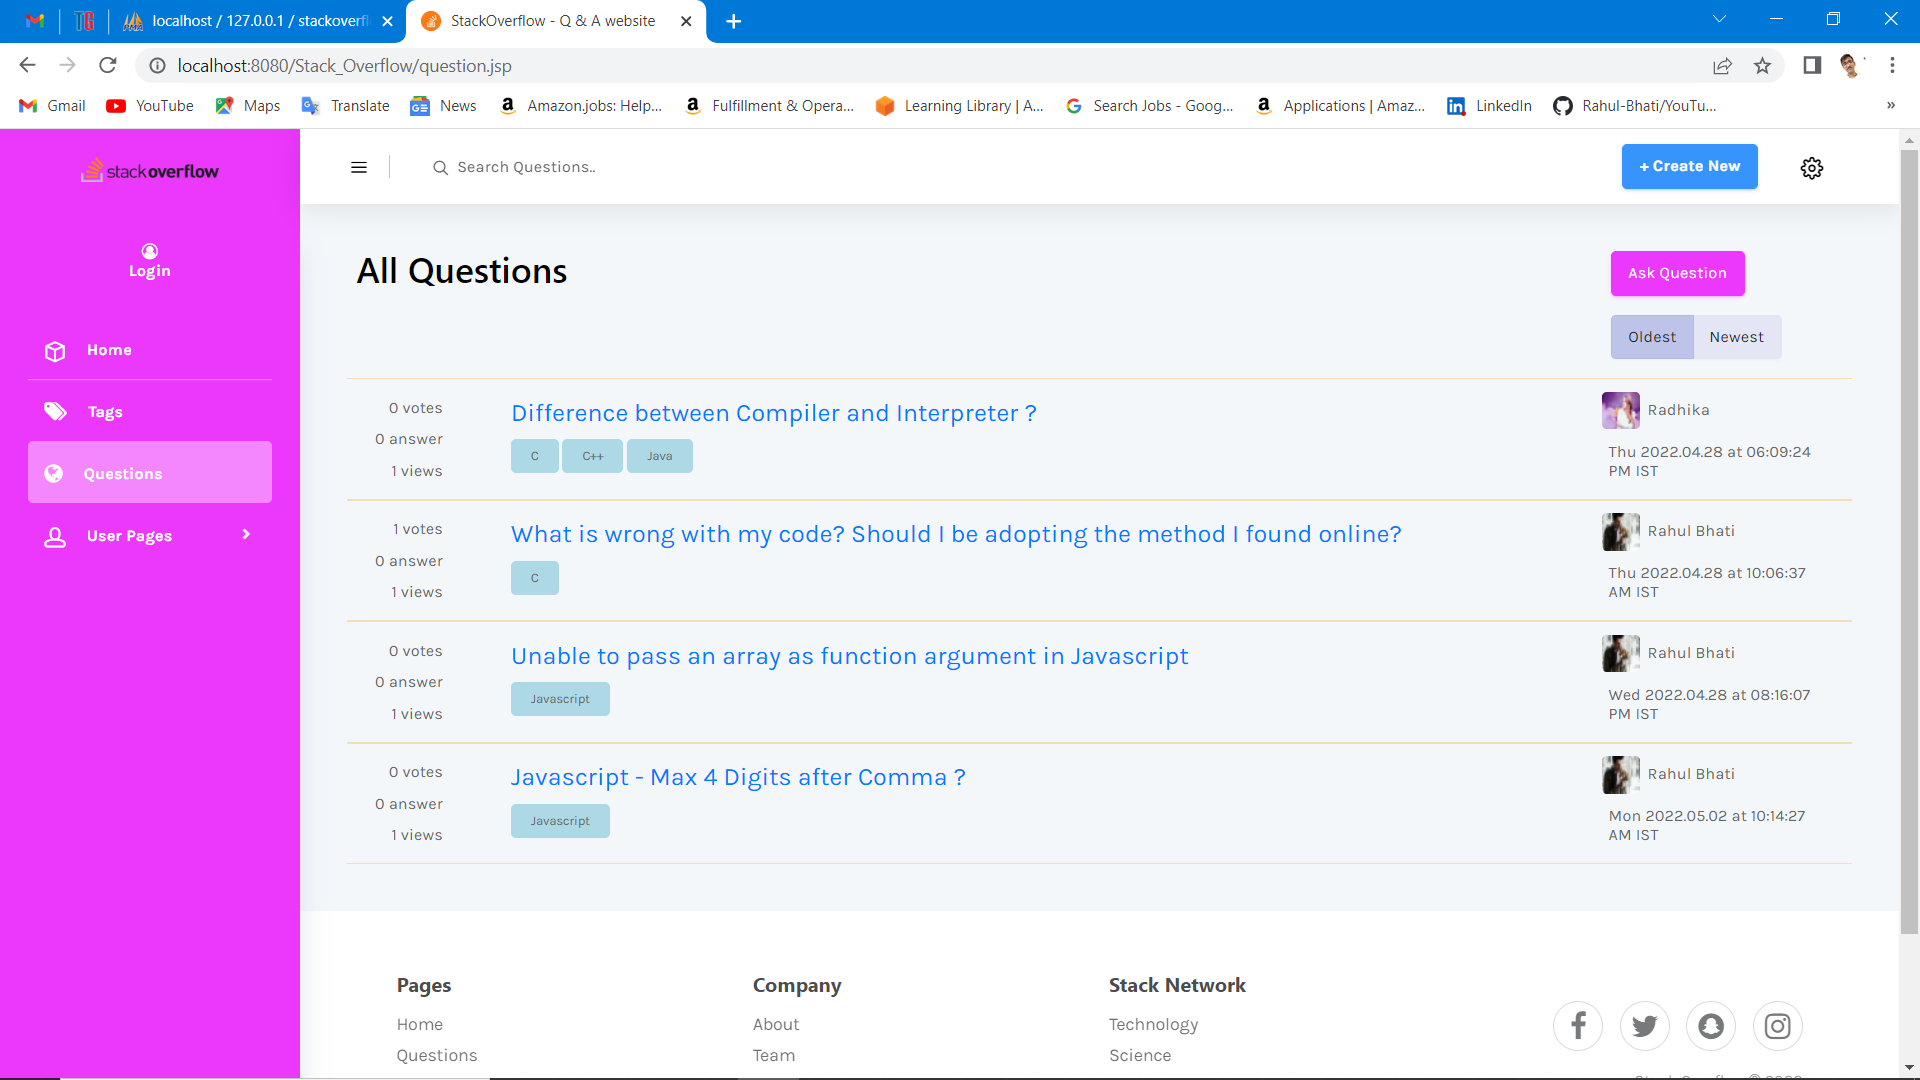Sort questions by Newest

point(1736,337)
